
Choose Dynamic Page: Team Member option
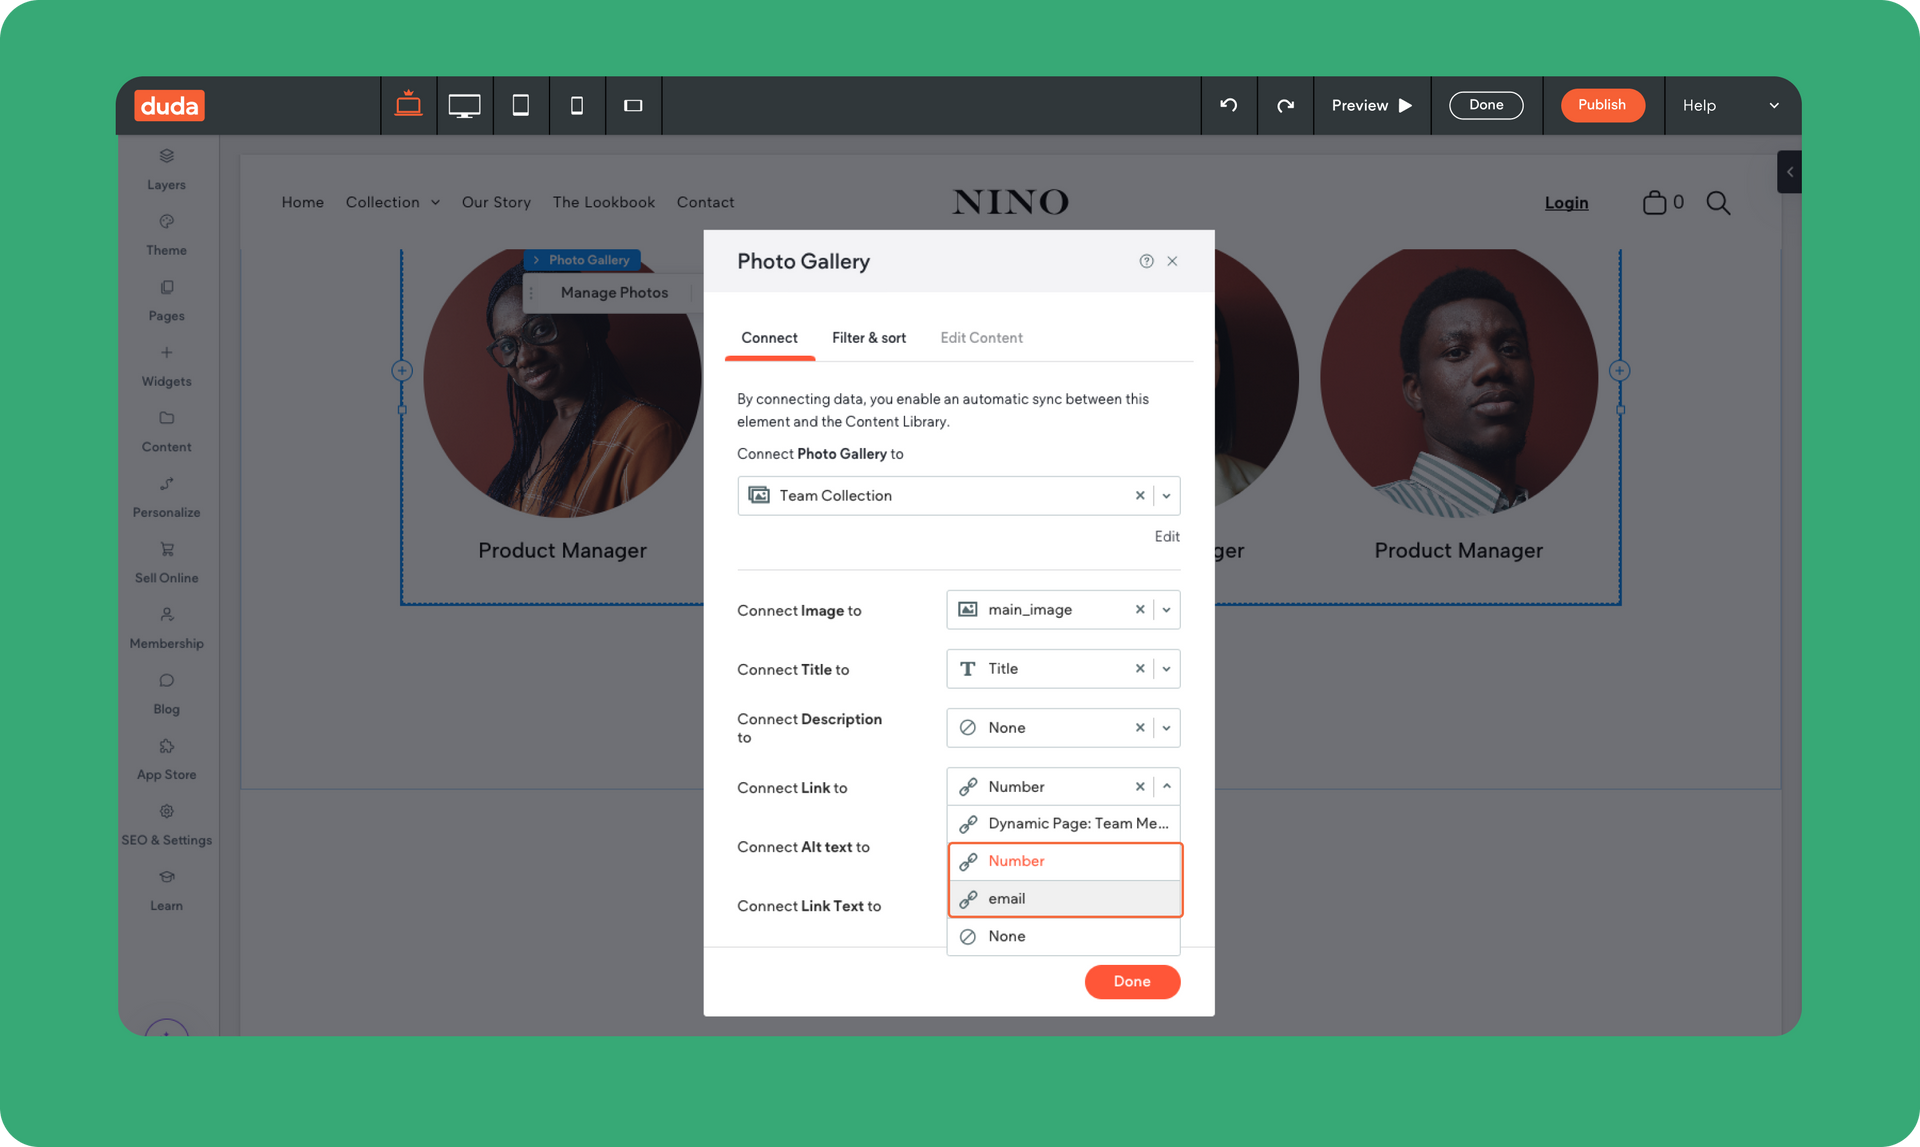click(x=1064, y=824)
